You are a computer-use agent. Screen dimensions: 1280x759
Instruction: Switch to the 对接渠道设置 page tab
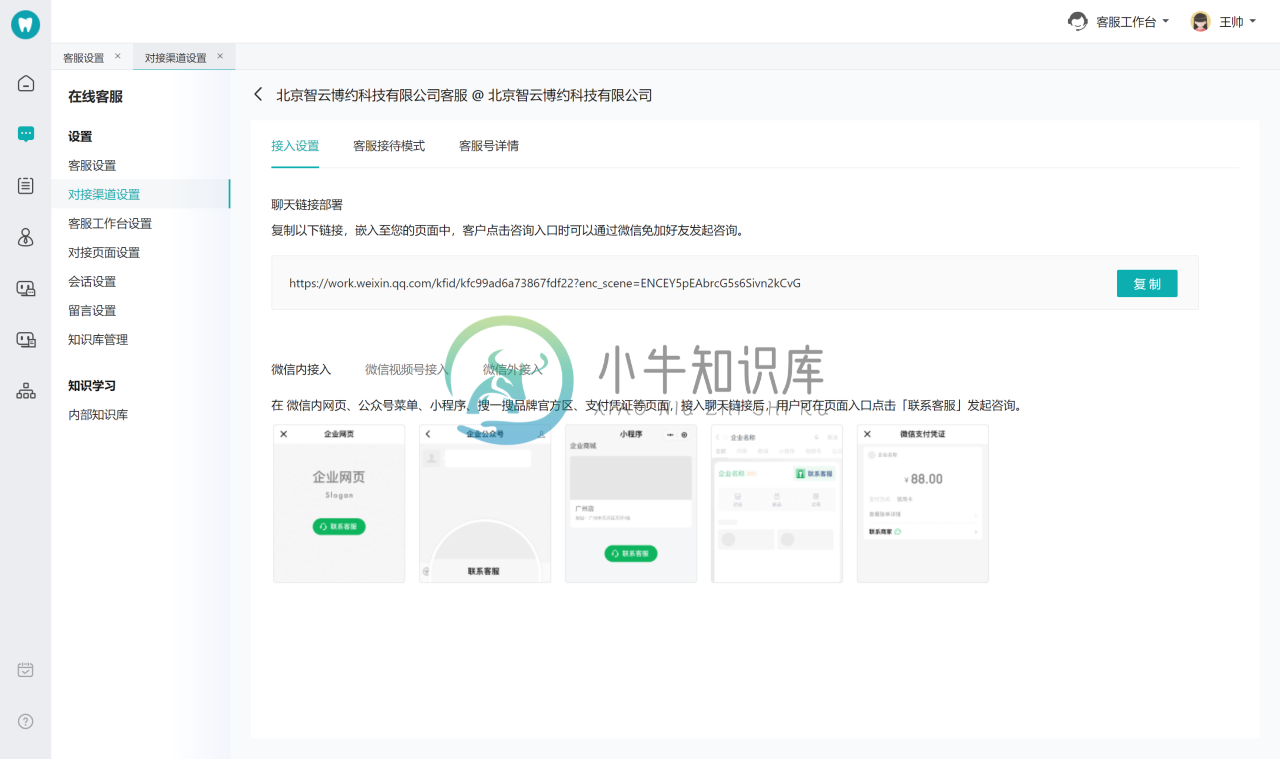point(176,58)
